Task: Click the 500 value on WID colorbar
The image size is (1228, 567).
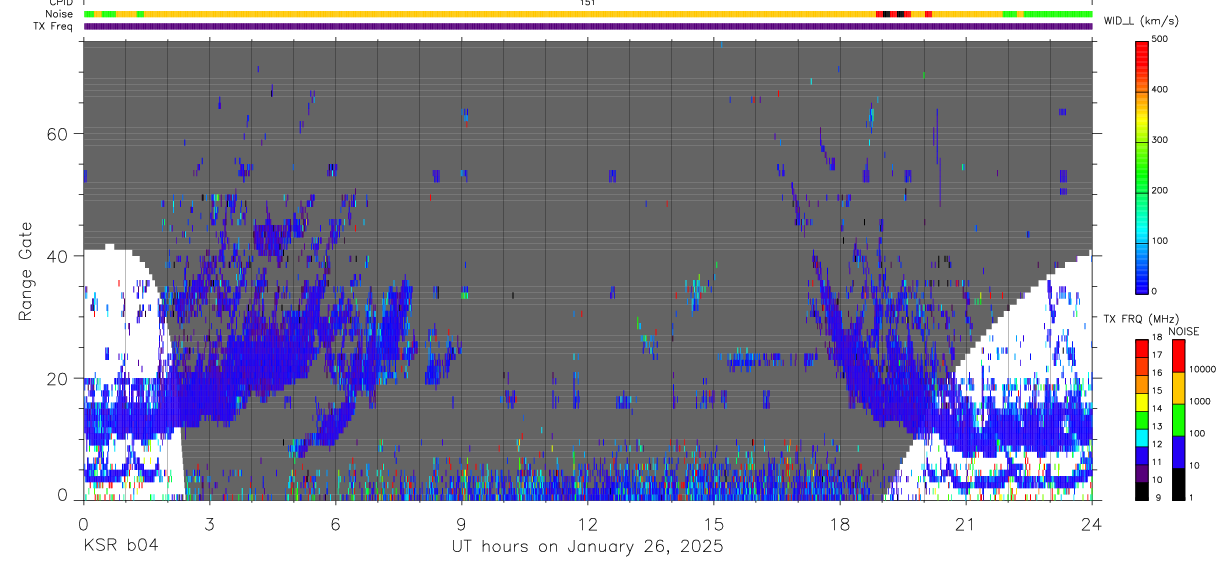Action: point(1160,39)
